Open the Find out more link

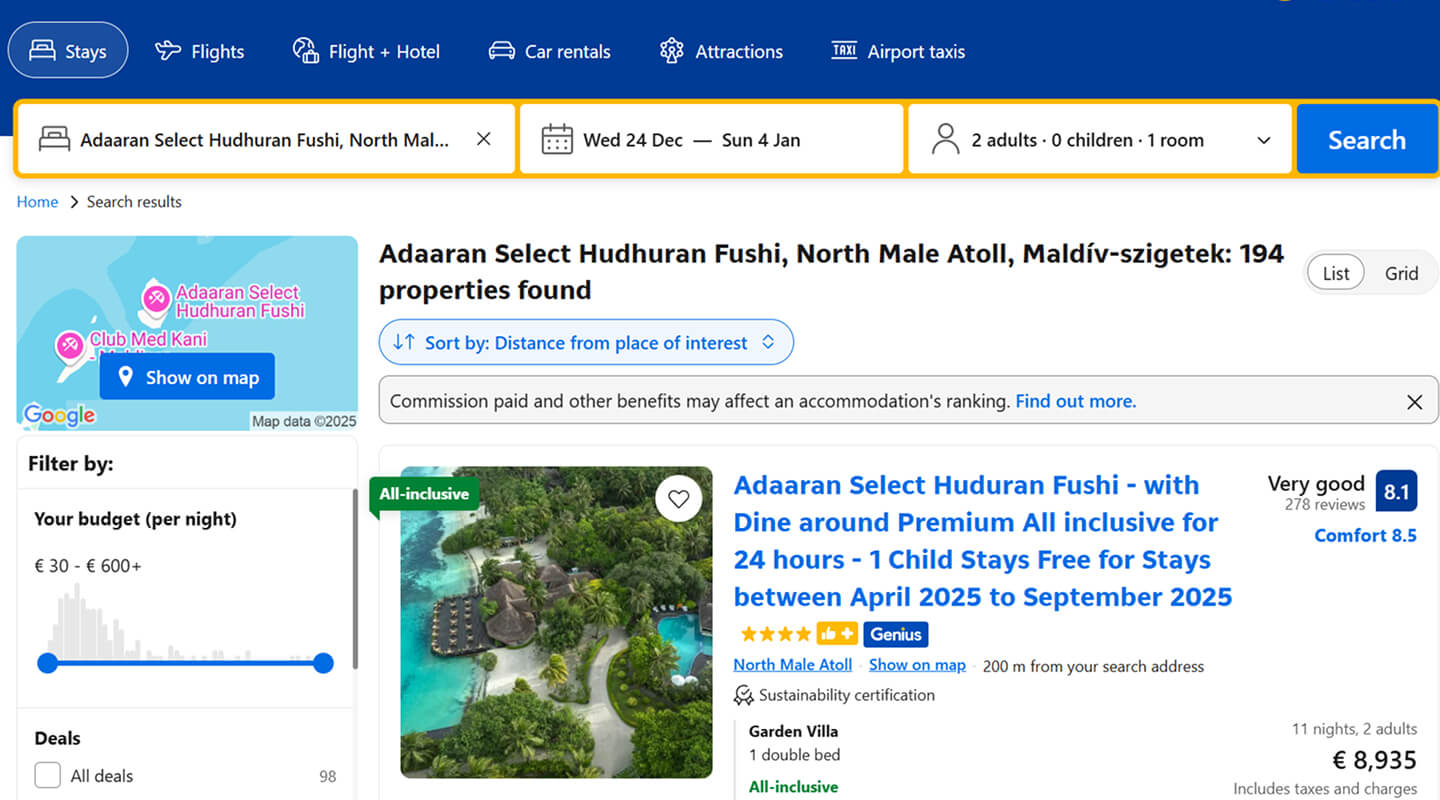click(1076, 401)
